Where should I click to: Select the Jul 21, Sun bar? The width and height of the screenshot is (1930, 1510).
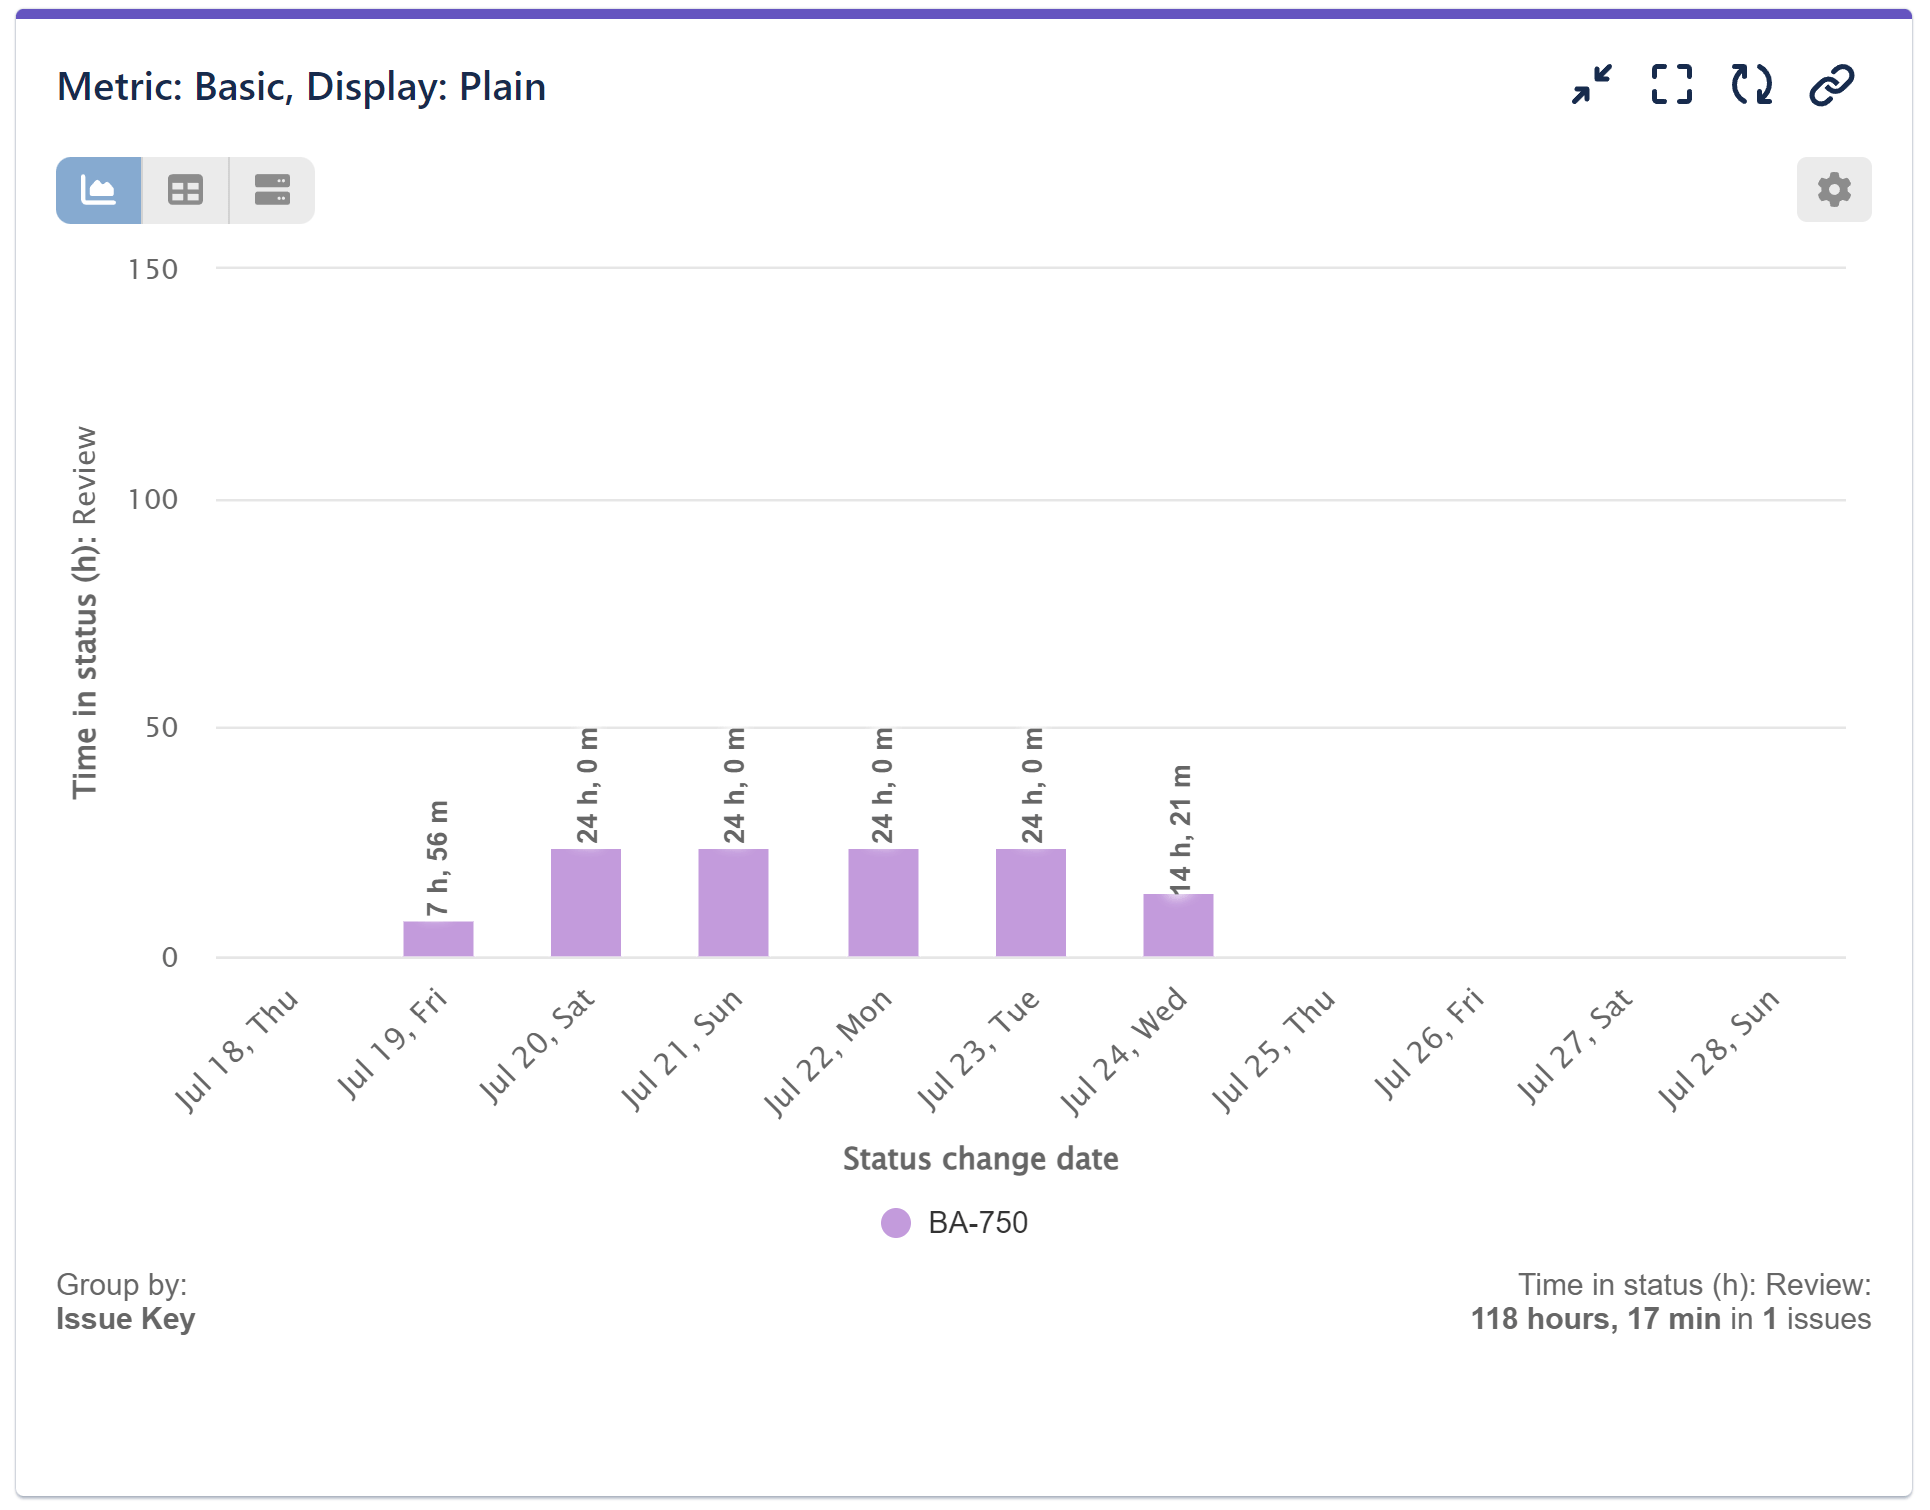(x=733, y=902)
